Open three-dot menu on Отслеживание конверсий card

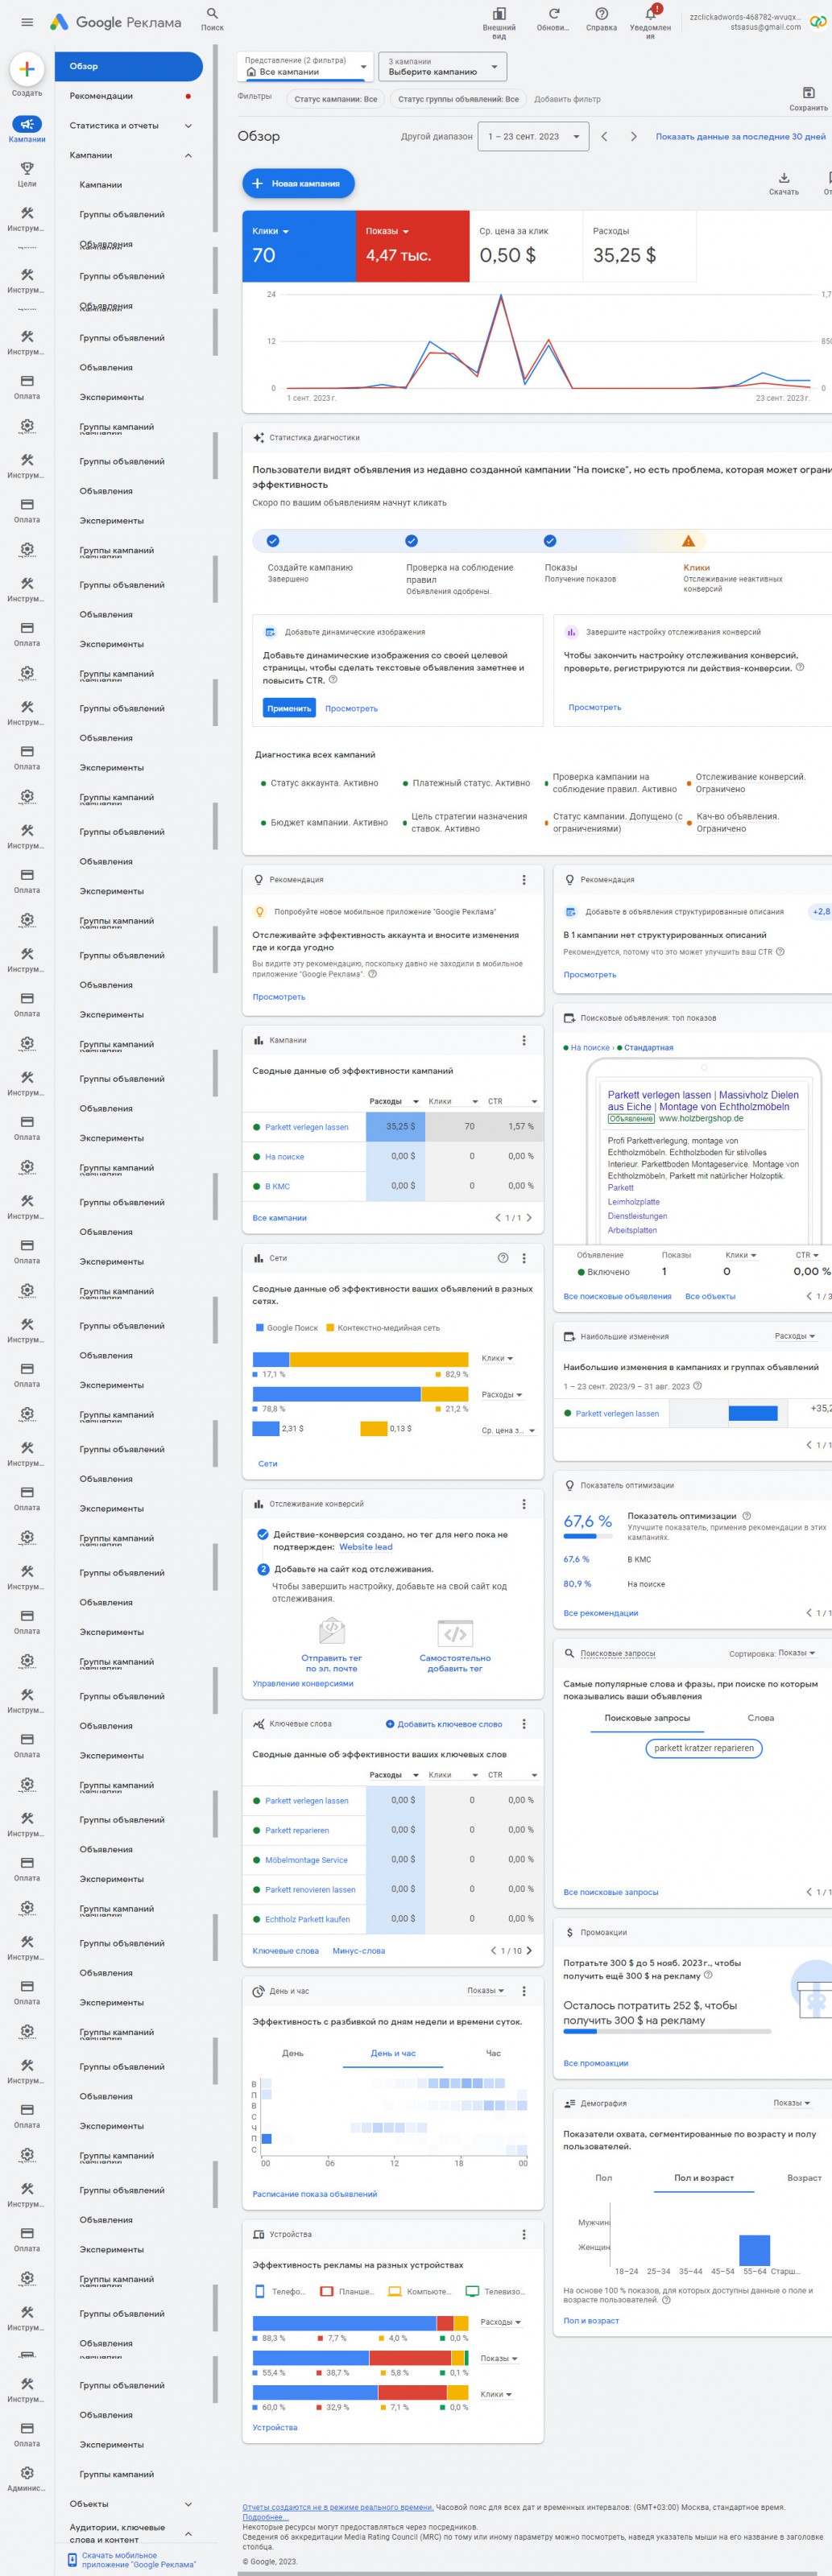coord(524,1504)
